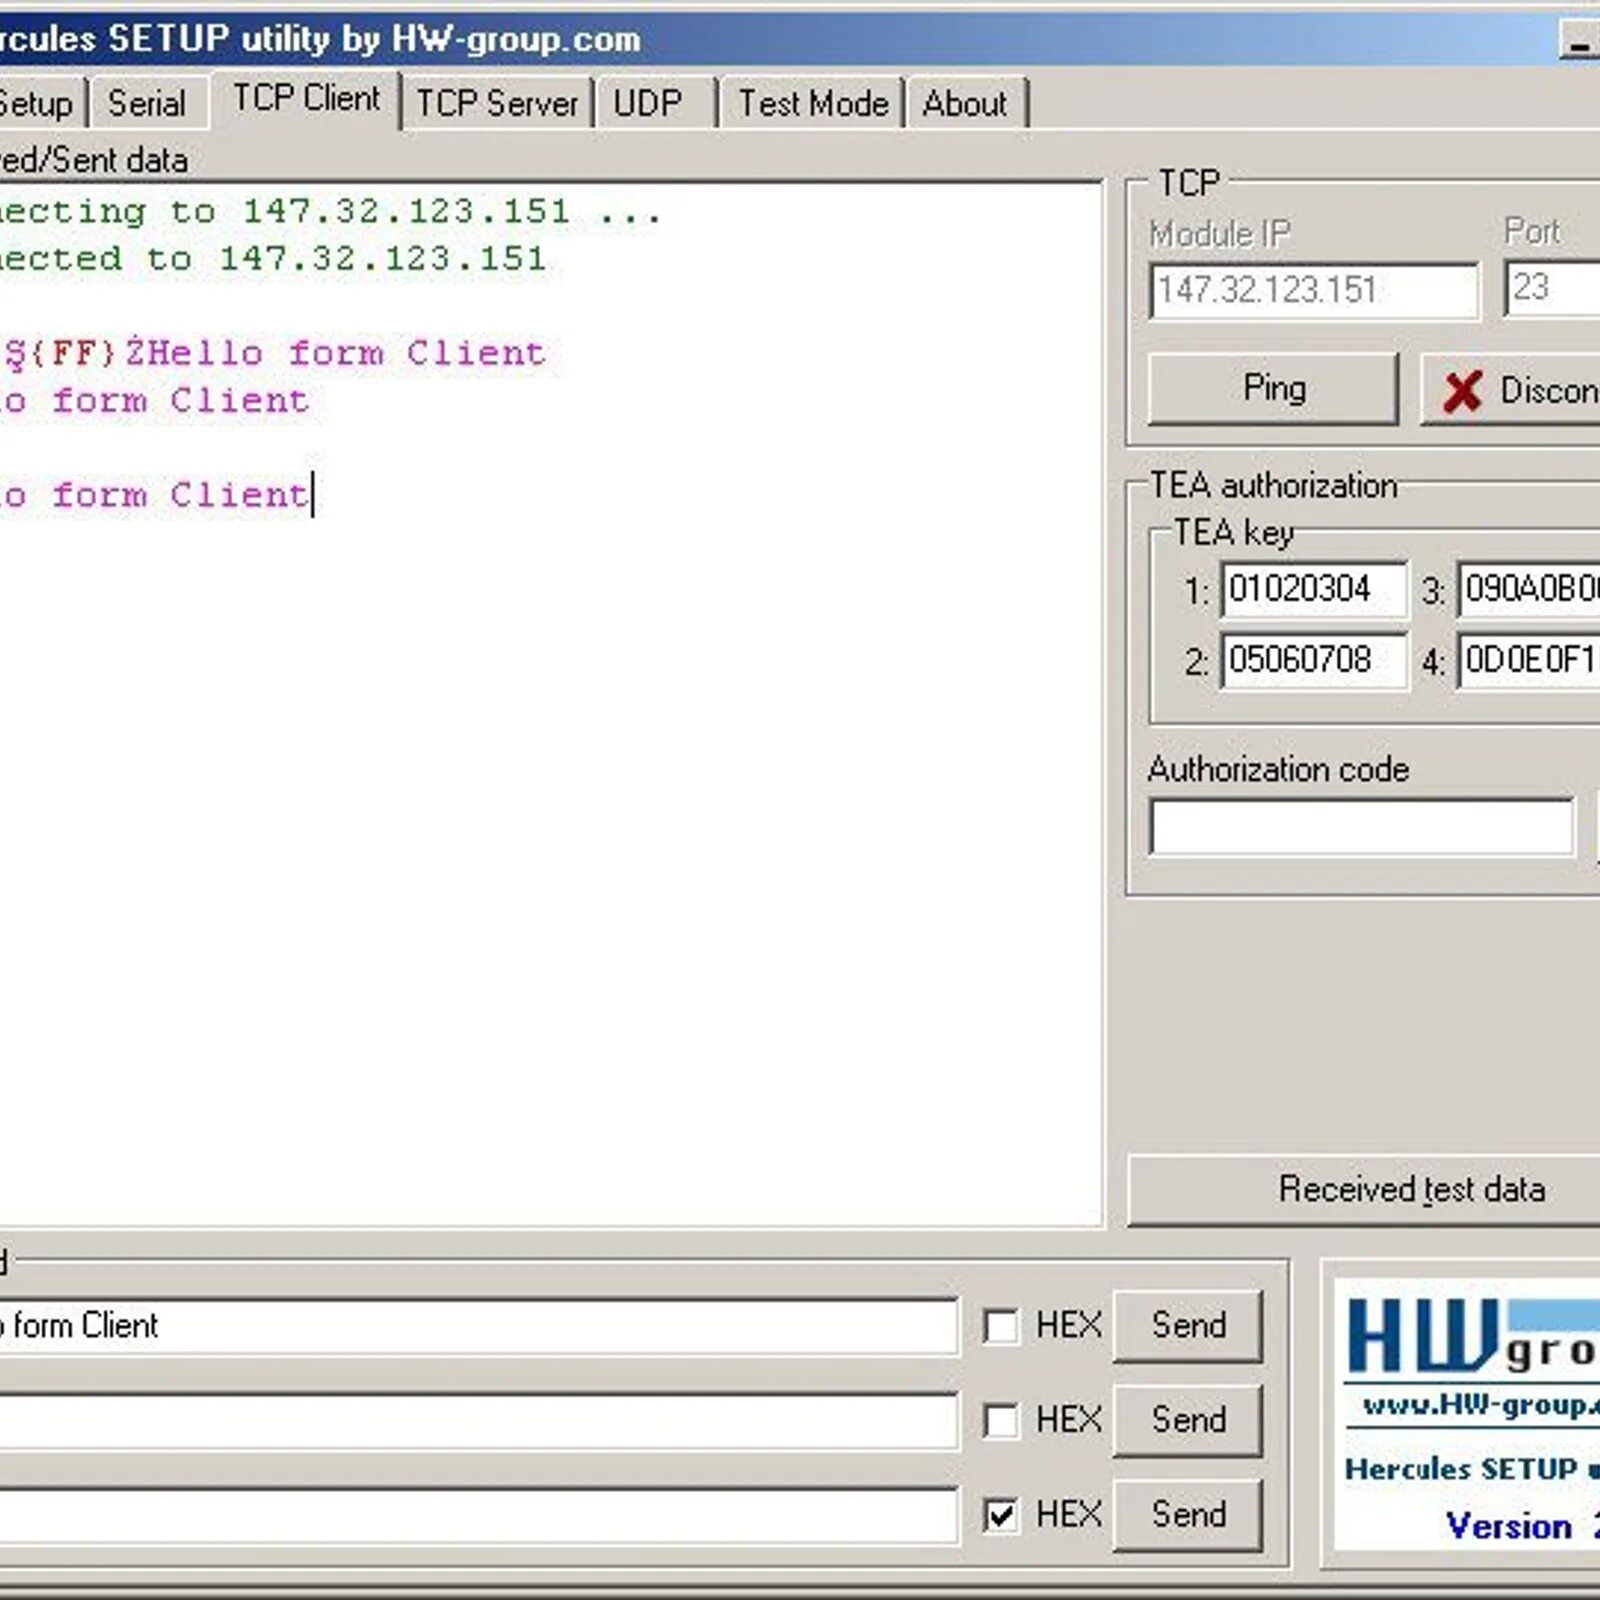Viewport: 1600px width, 1600px height.
Task: Click the Module IP address field
Action: [1313, 290]
